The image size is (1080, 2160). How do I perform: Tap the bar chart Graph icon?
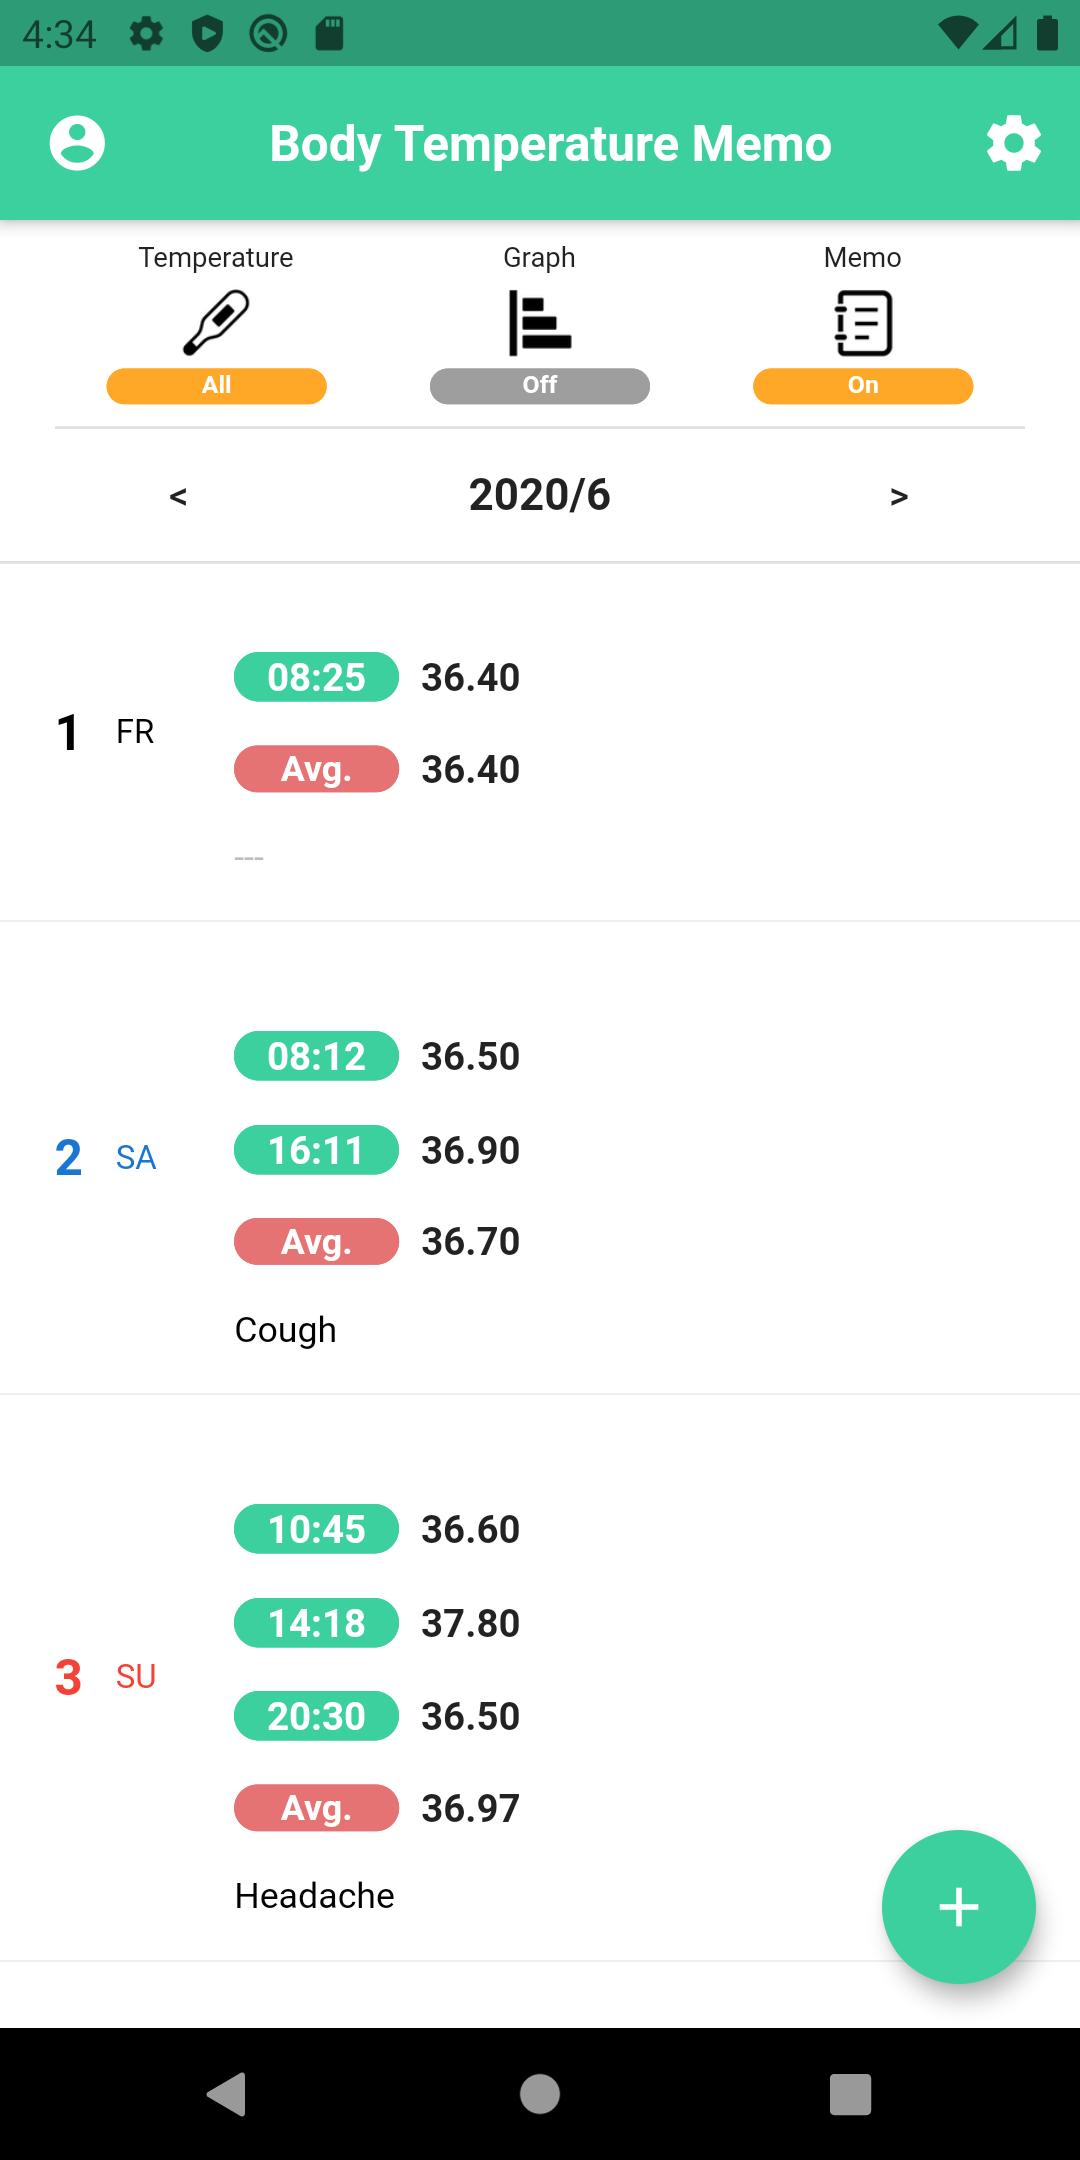tap(540, 323)
